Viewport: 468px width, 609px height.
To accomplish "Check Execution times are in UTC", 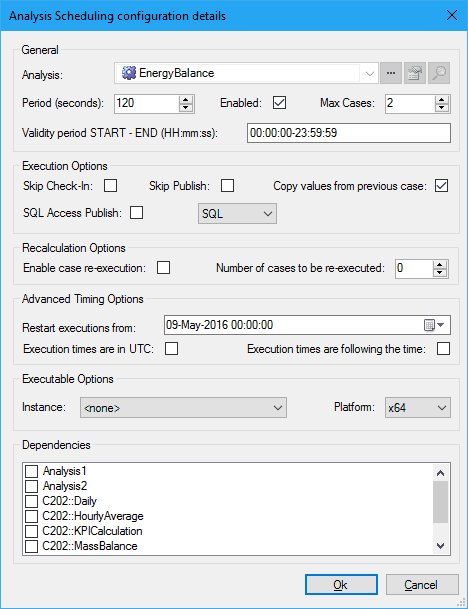I will click(x=171, y=348).
